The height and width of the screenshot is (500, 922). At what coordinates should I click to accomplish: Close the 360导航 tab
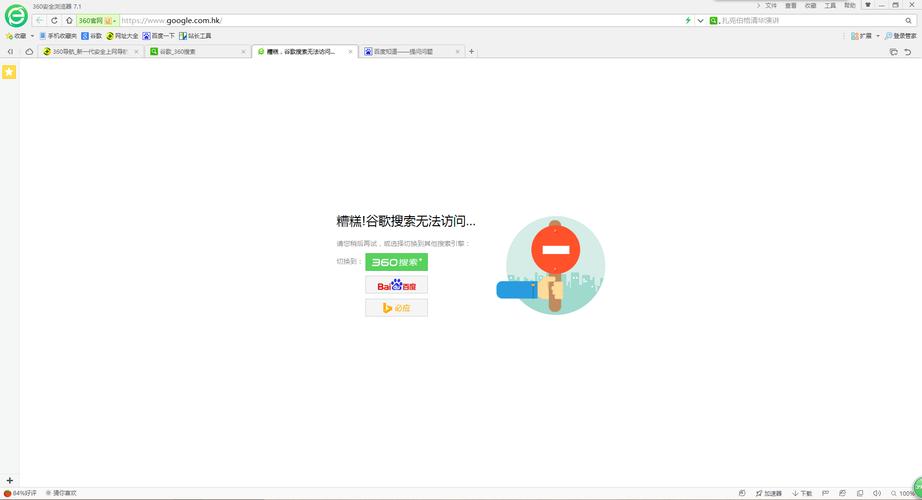pyautogui.click(x=136, y=52)
